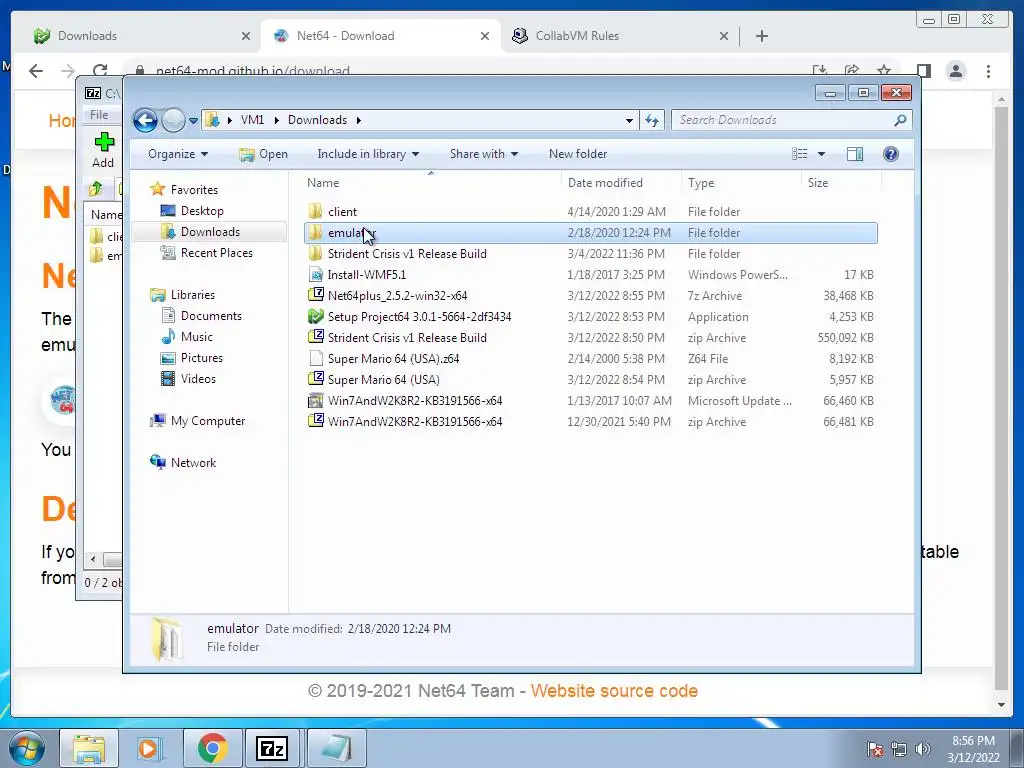The height and width of the screenshot is (768, 1024).
Task: Expand breadcrumb arrow after Downloads
Action: (x=359, y=120)
